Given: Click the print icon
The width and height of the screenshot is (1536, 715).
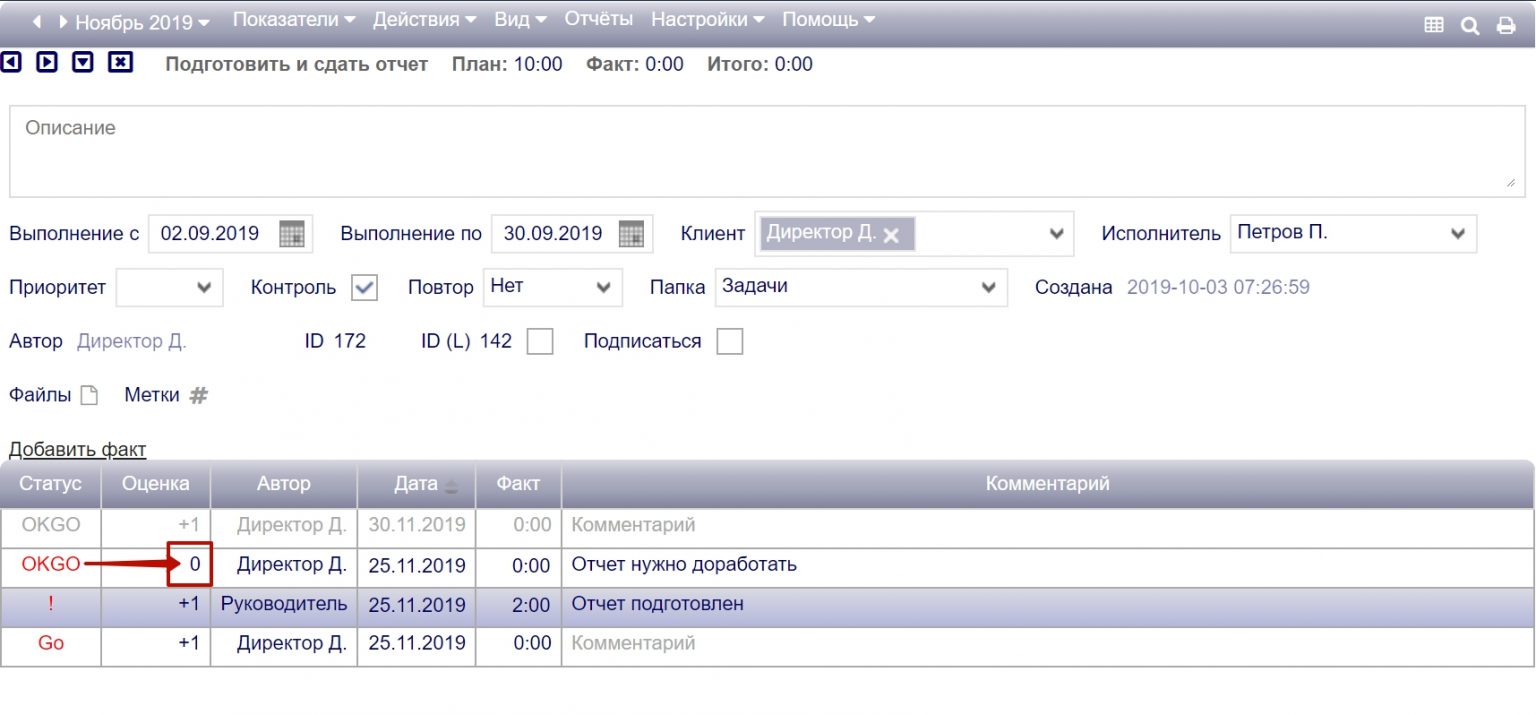Looking at the screenshot, I should click(1505, 26).
